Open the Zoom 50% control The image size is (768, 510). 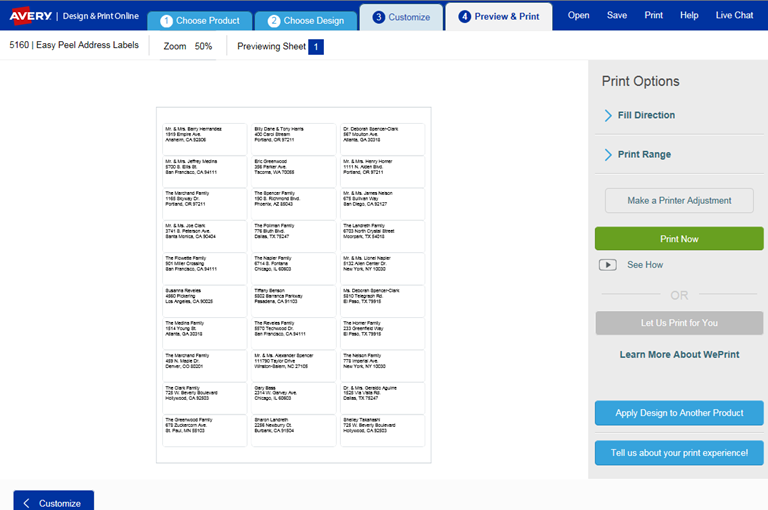tap(187, 47)
